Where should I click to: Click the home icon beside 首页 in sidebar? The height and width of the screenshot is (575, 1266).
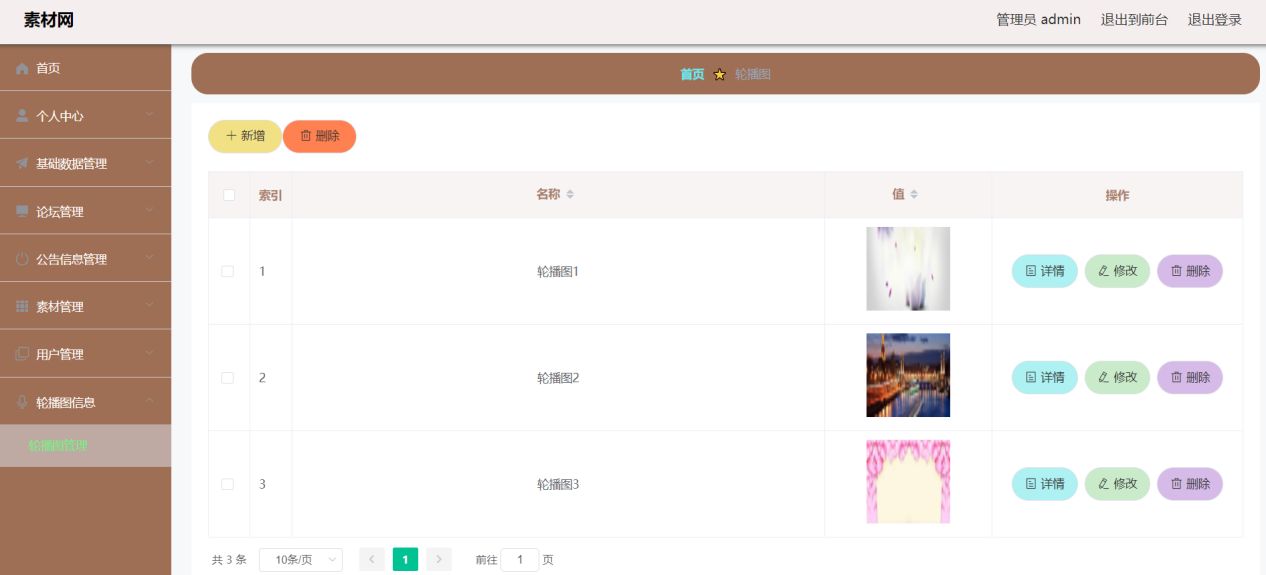[22, 68]
